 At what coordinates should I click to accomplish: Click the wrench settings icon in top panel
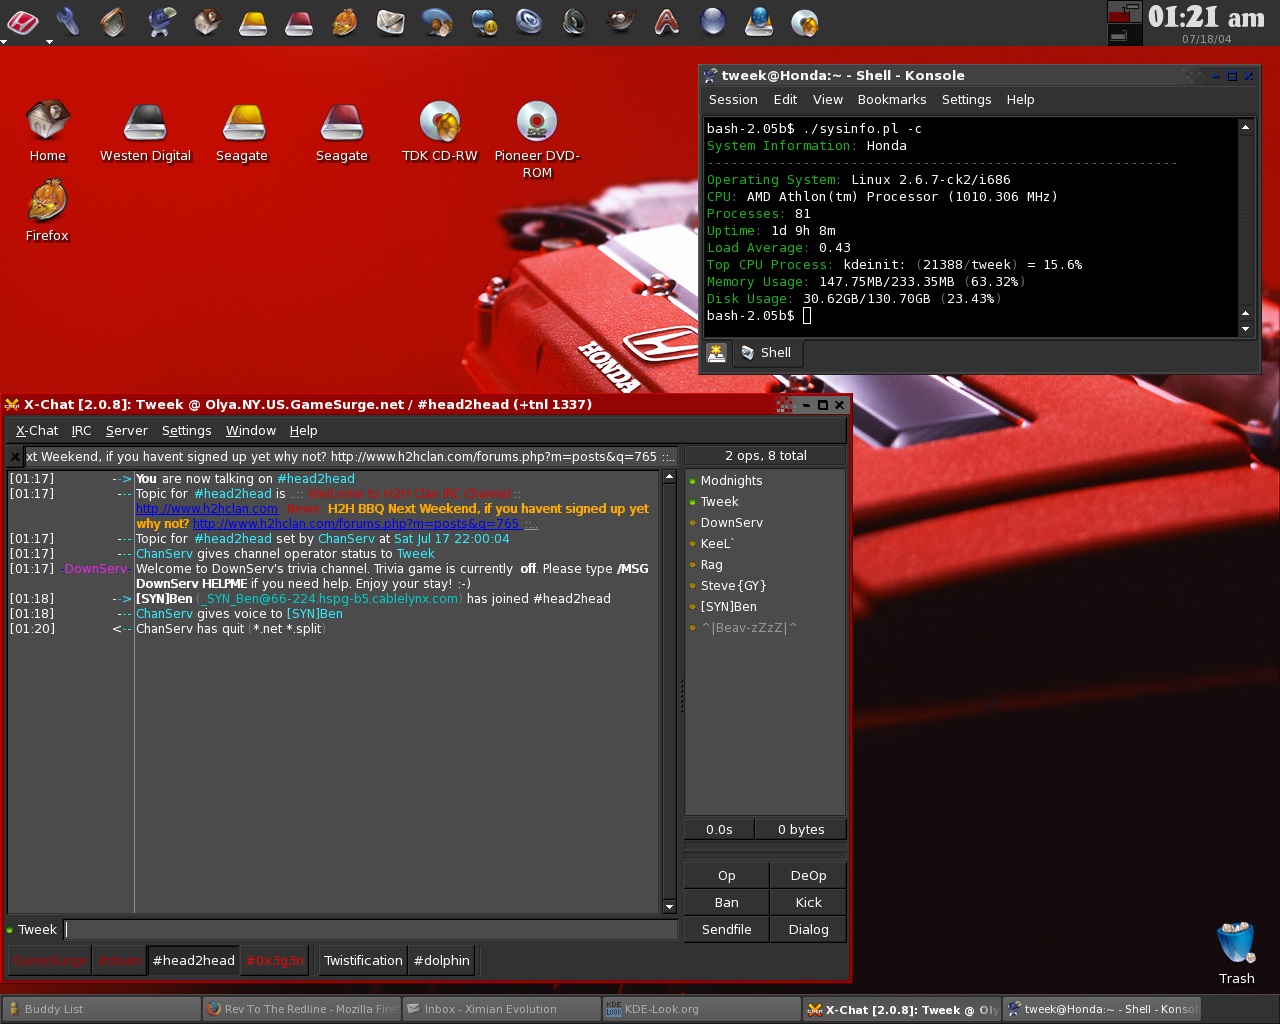coord(68,21)
